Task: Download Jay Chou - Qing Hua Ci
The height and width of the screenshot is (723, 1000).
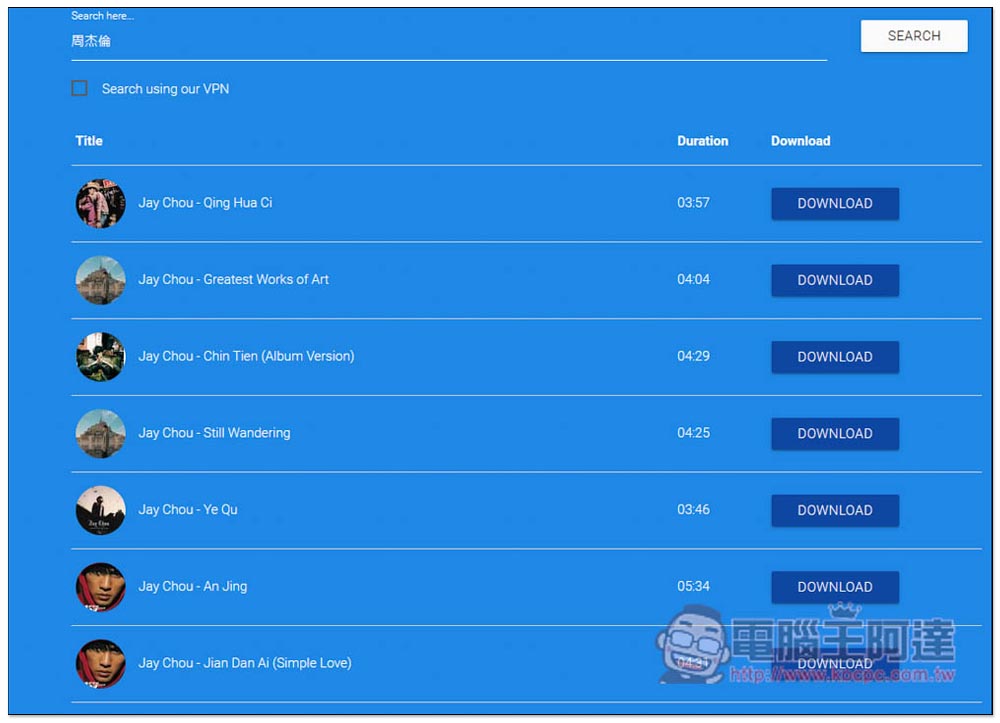Action: pos(834,203)
